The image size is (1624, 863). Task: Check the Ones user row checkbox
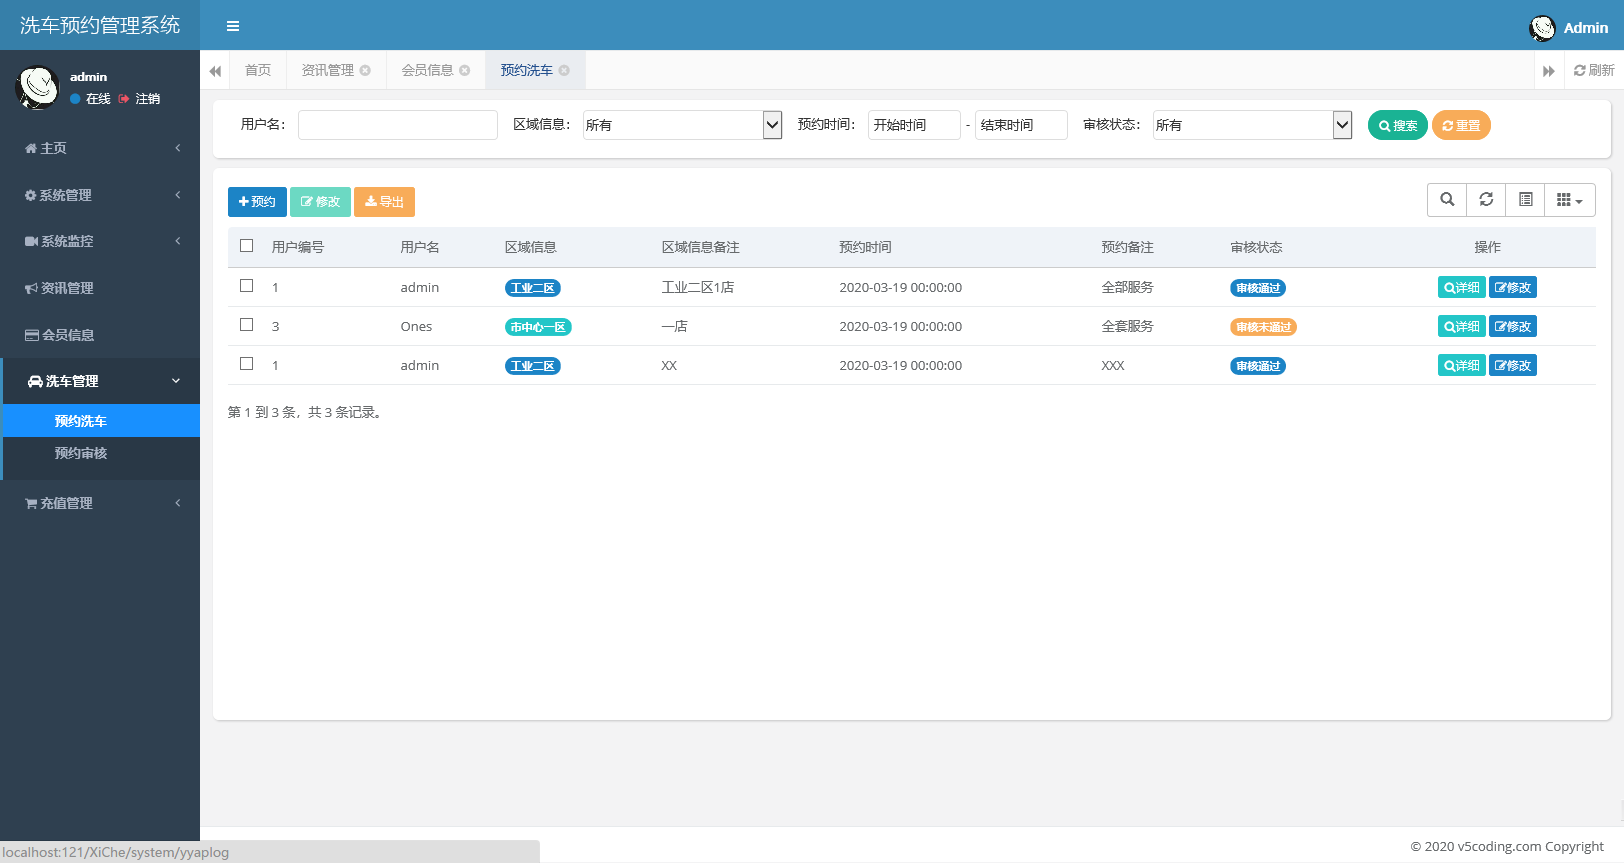click(x=247, y=325)
